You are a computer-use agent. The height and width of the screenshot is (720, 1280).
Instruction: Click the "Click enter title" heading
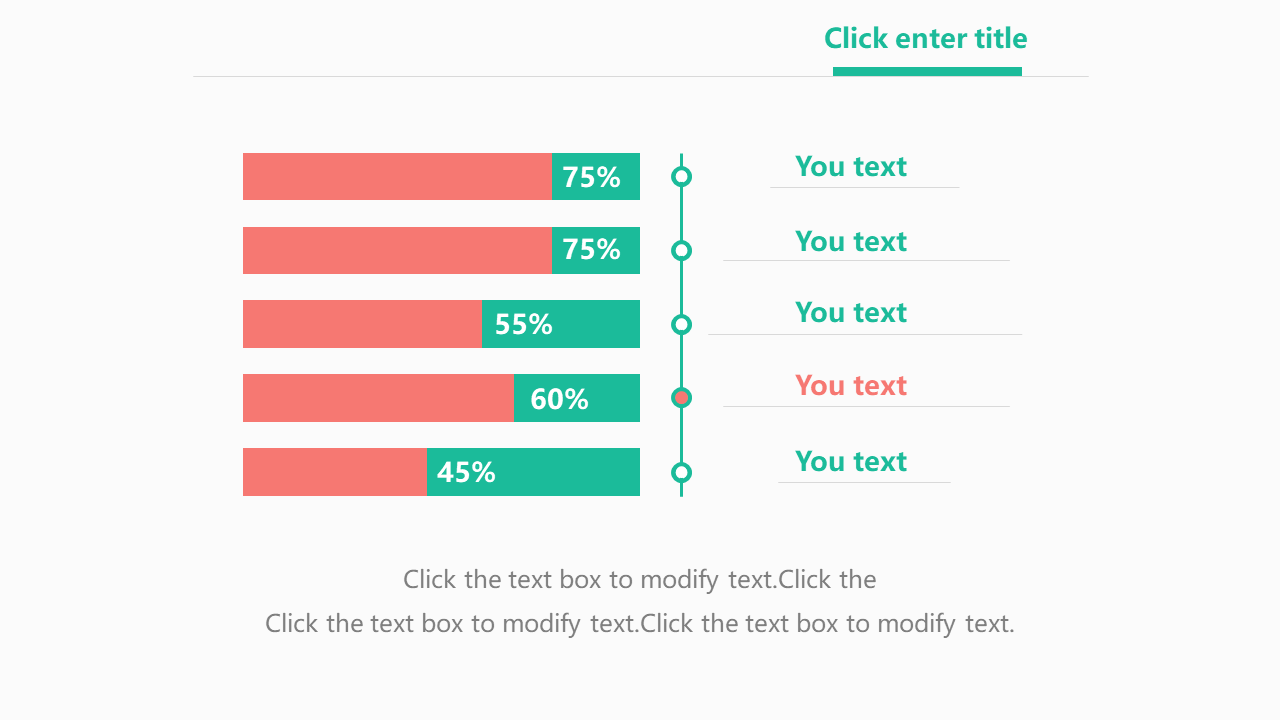(x=925, y=39)
